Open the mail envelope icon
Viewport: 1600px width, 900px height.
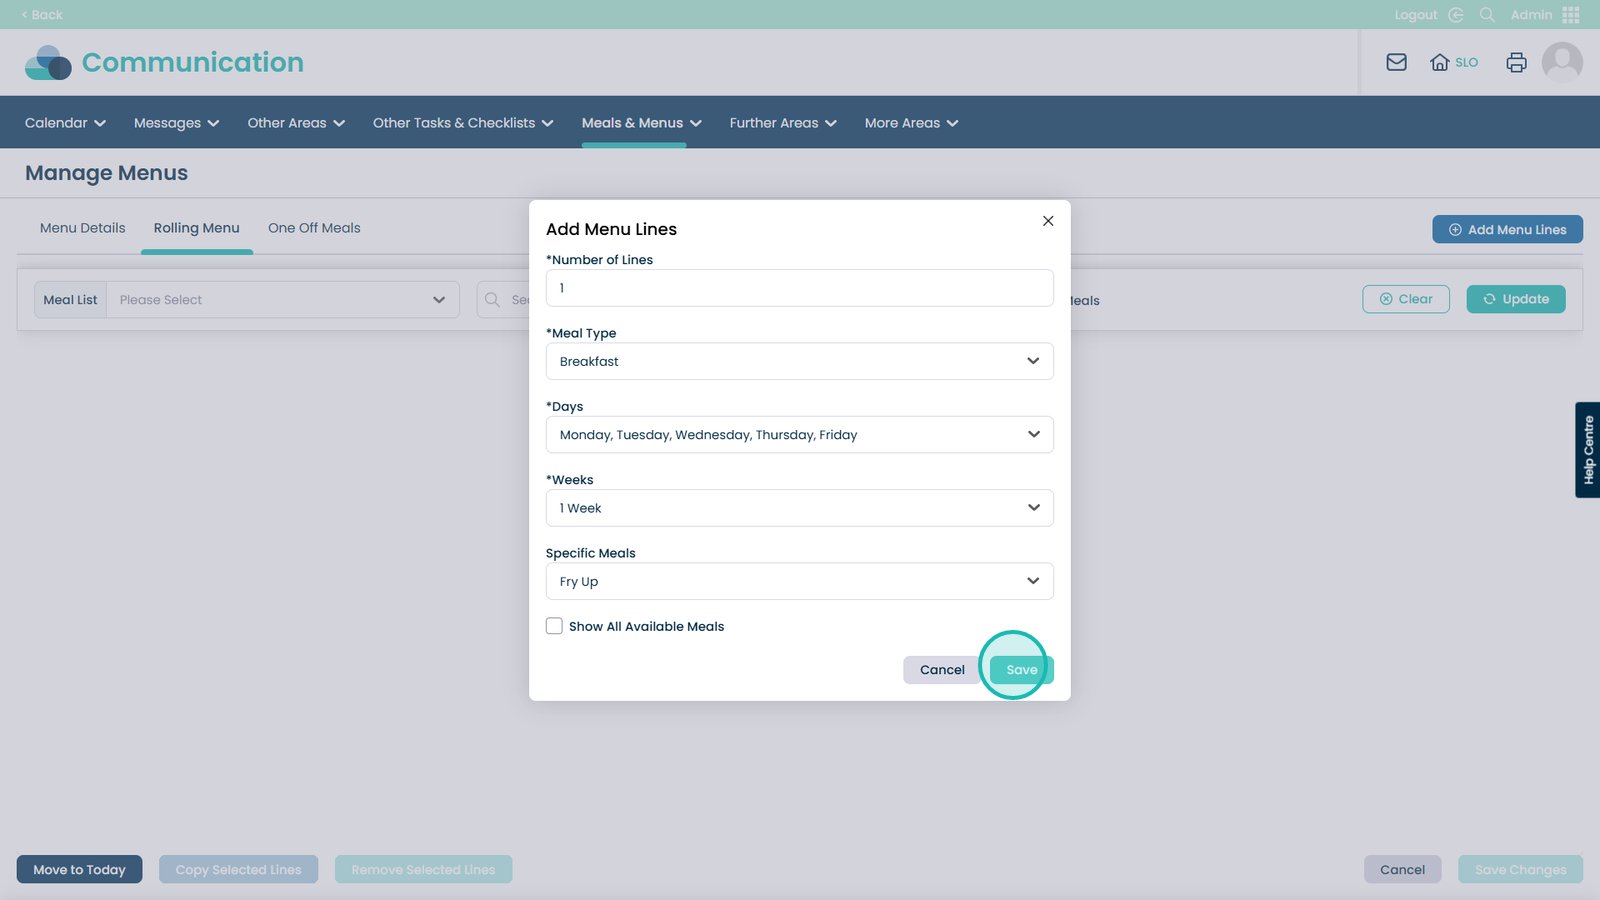tap(1396, 62)
